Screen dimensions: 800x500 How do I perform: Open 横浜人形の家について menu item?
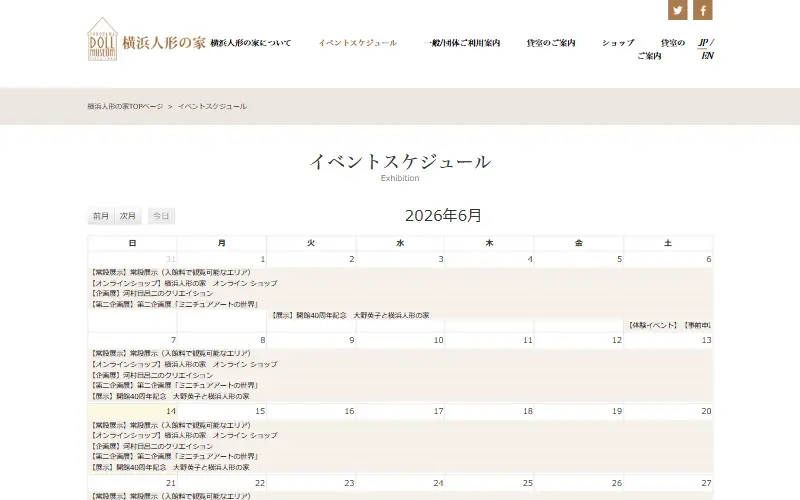(251, 43)
